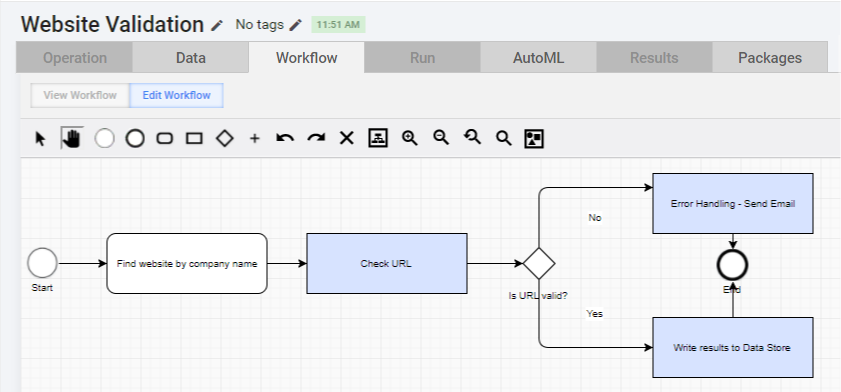This screenshot has height=392, width=841.
Task: Select the 'Find website by company name' node
Action: pyautogui.click(x=187, y=263)
